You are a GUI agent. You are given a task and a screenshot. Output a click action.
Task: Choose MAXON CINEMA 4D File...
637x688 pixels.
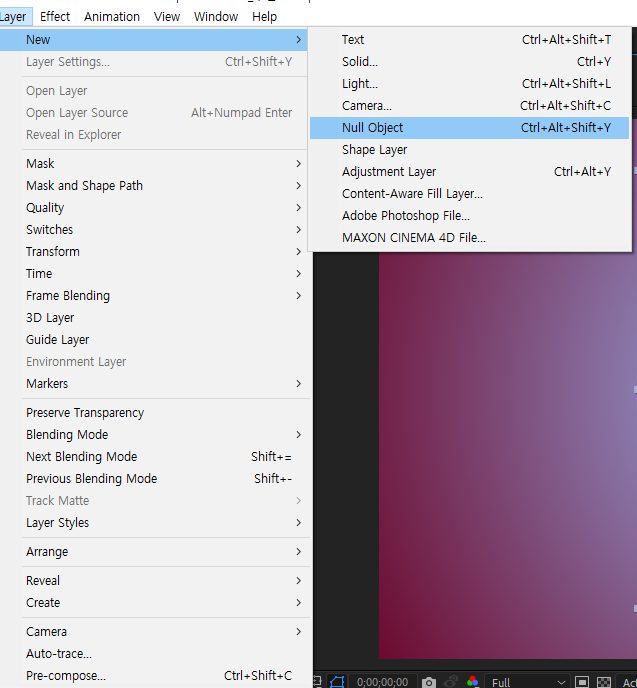click(x=469, y=237)
